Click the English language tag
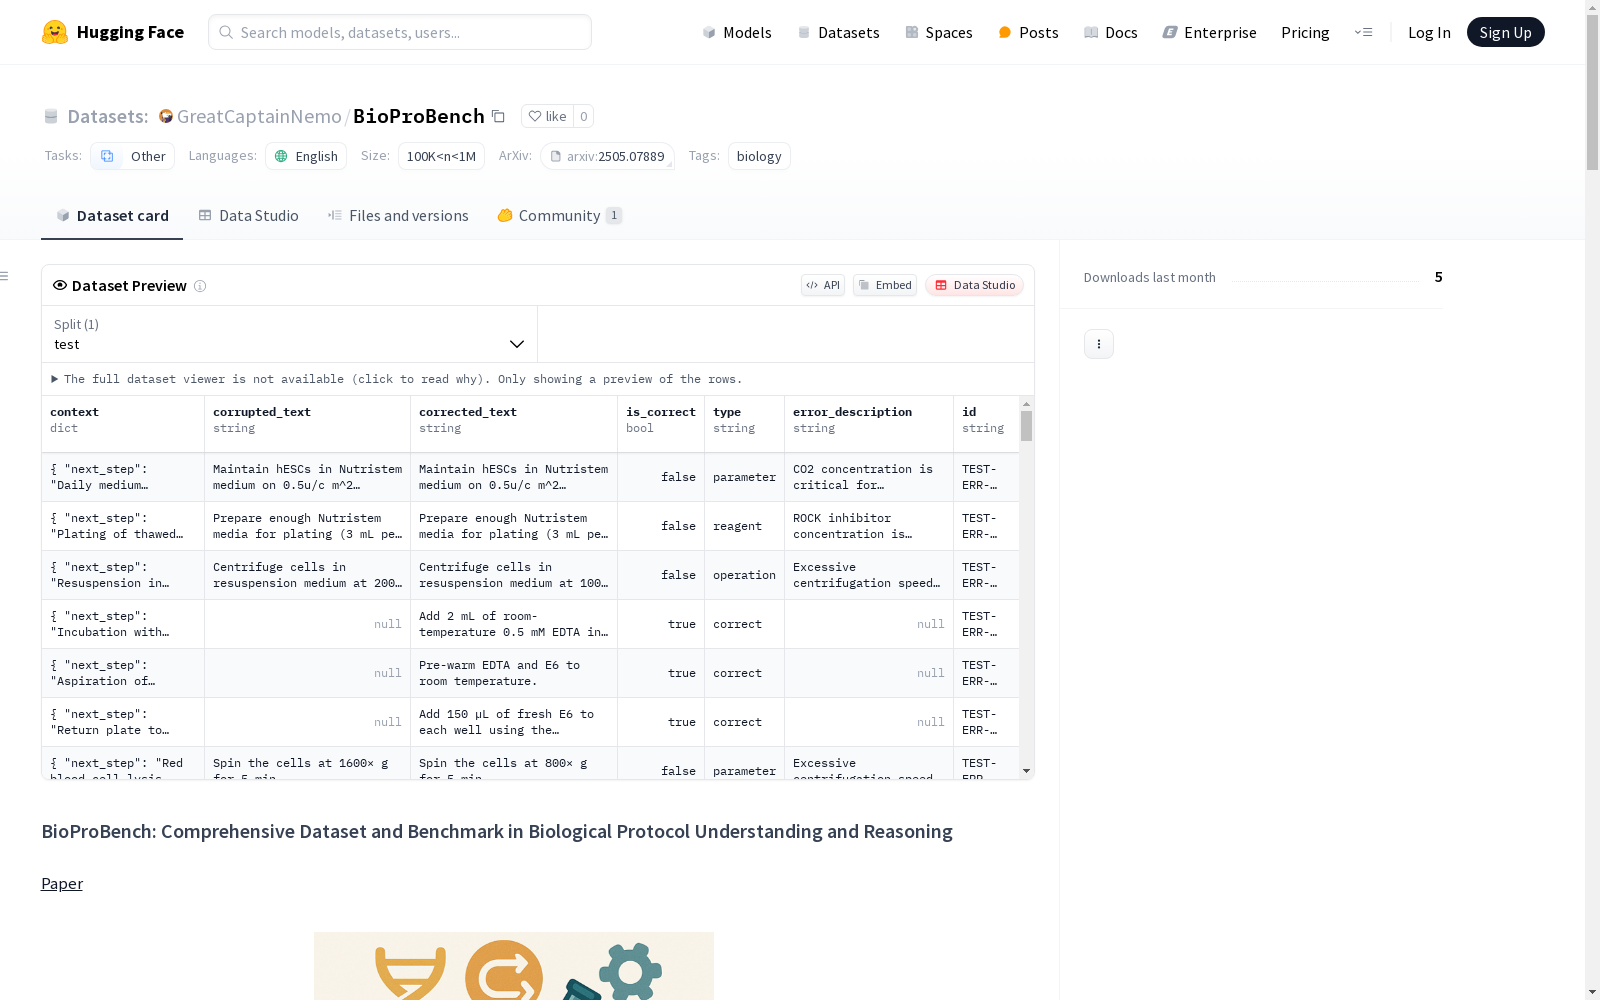Screen dimensions: 1600x1000 306,156
